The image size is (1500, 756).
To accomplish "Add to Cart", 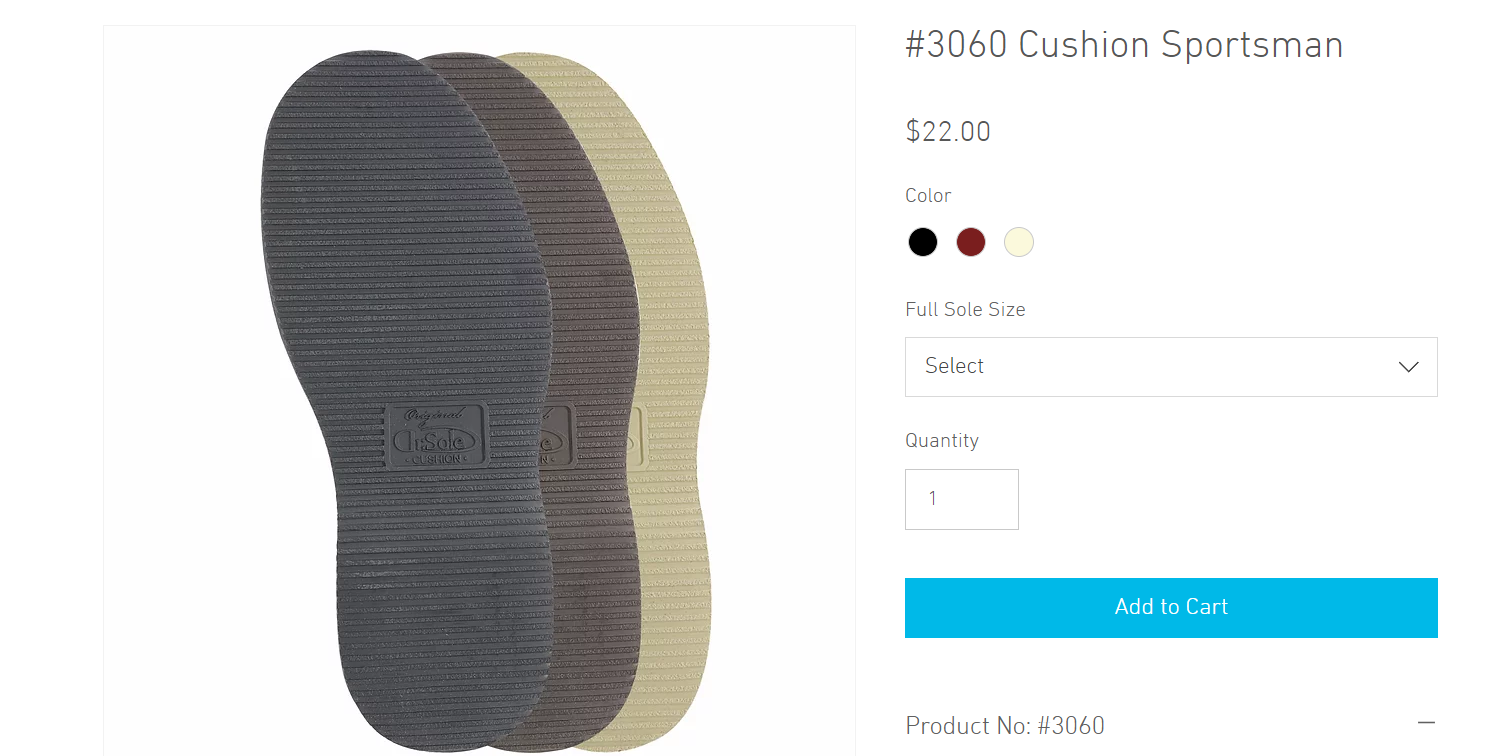I will [1171, 608].
